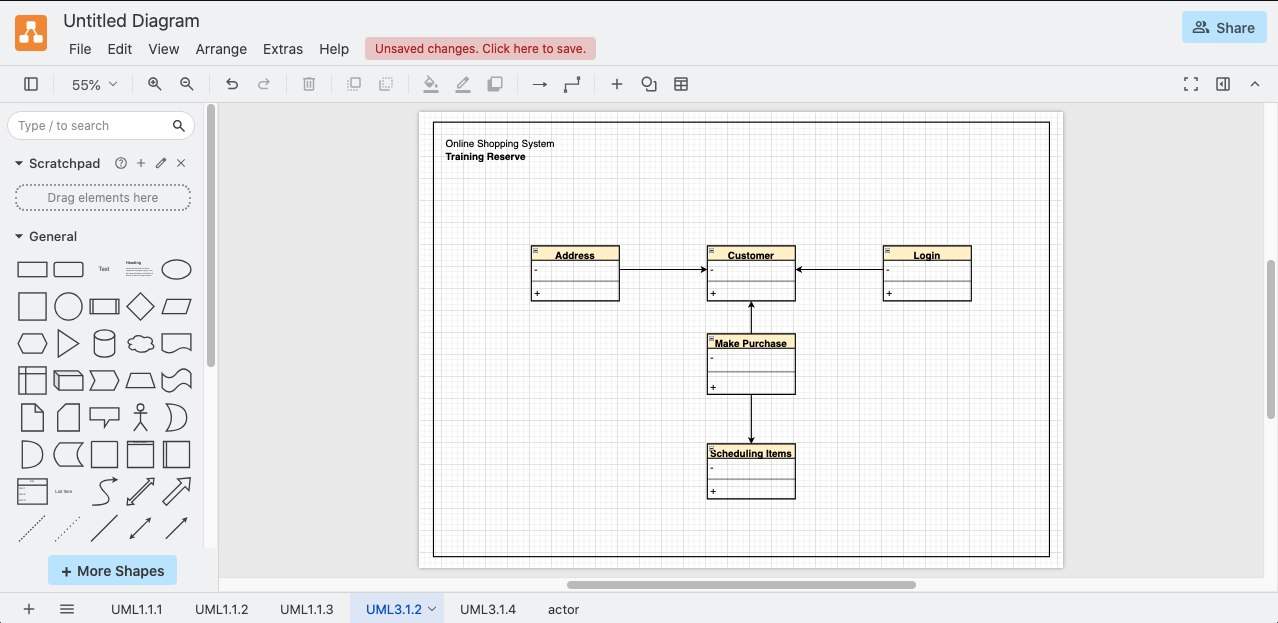Open the 55% zoom level dropdown
This screenshot has height=623, width=1278.
coord(95,85)
